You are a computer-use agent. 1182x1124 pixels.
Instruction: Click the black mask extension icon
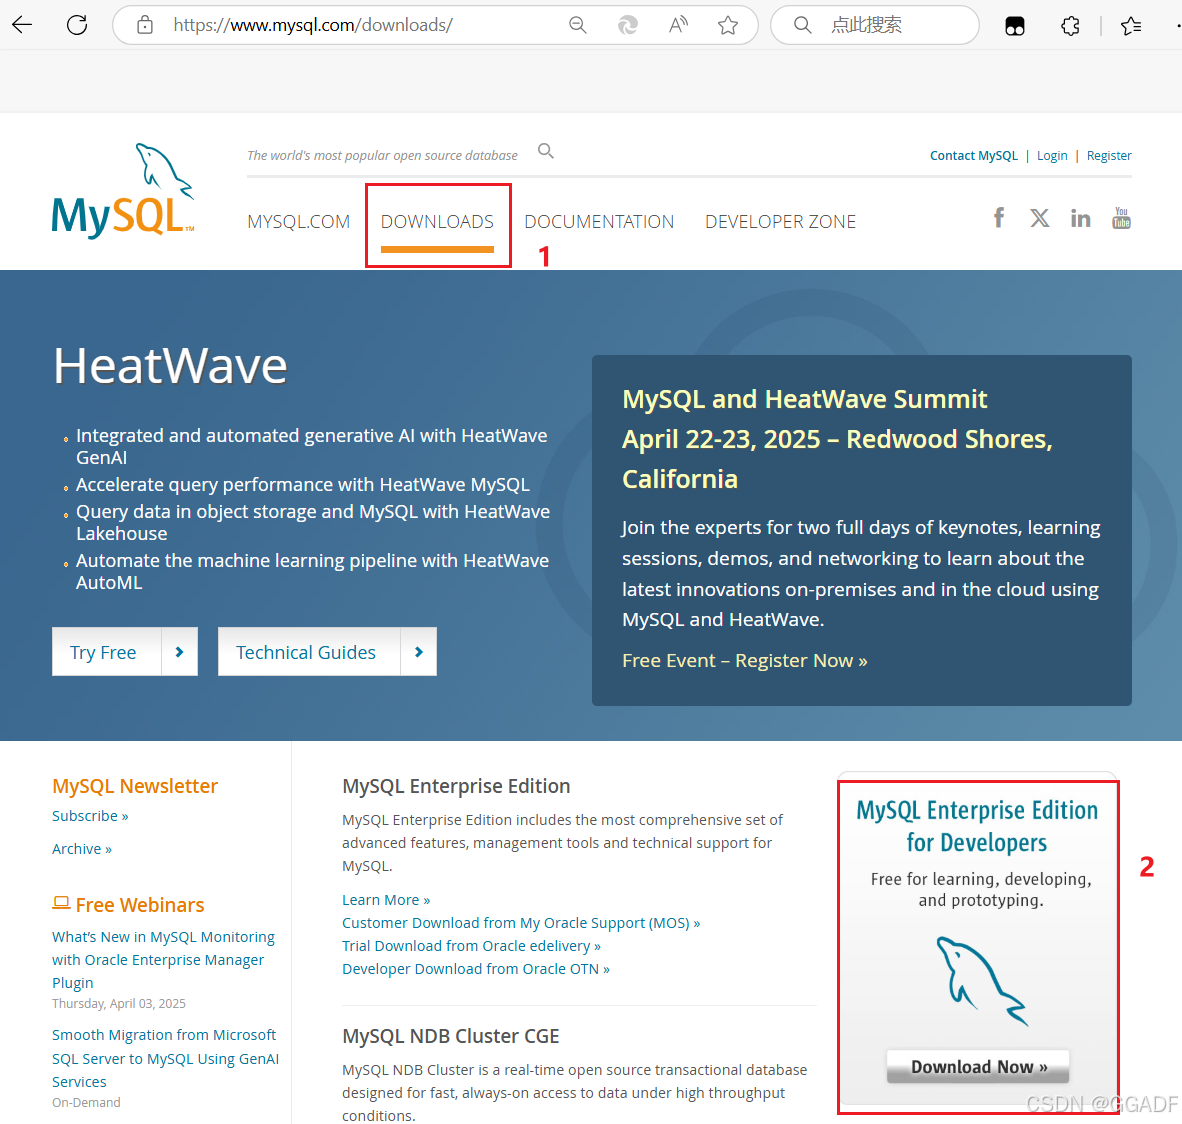(1015, 26)
